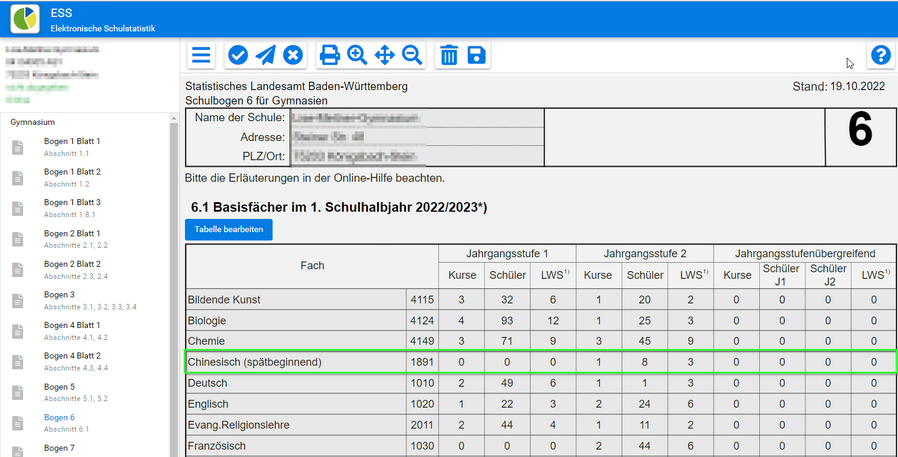Click the trash can delete icon
Screen dimensions: 898x457
[449, 55]
